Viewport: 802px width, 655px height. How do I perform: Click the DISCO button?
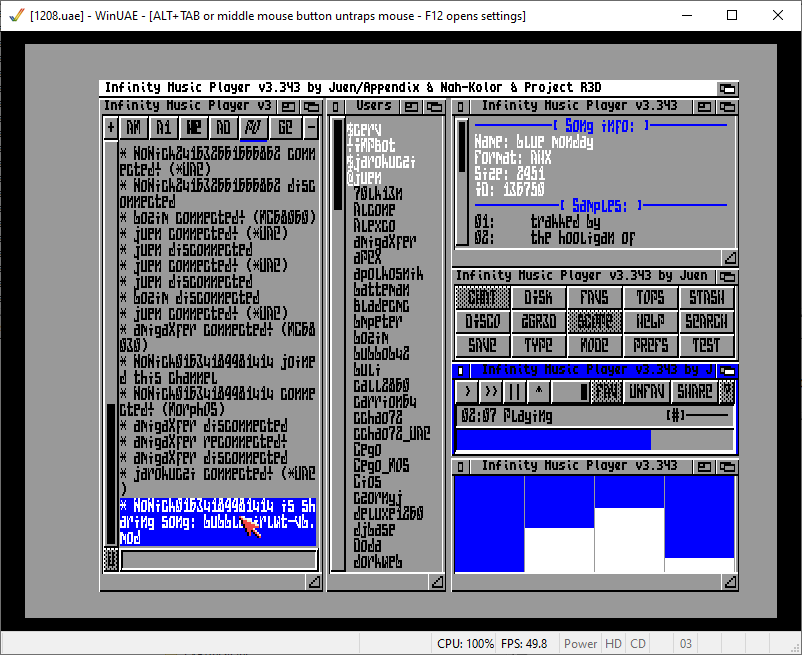click(x=482, y=322)
